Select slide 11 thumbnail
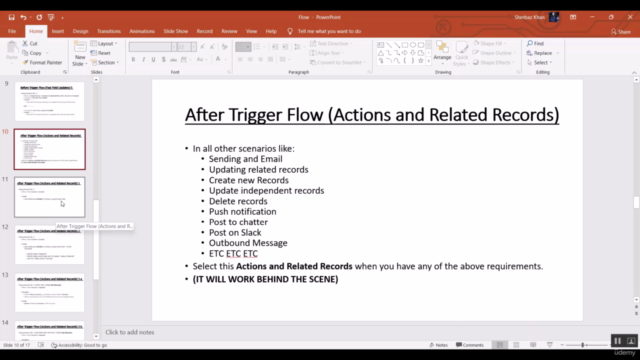The image size is (640, 360). tap(50, 197)
